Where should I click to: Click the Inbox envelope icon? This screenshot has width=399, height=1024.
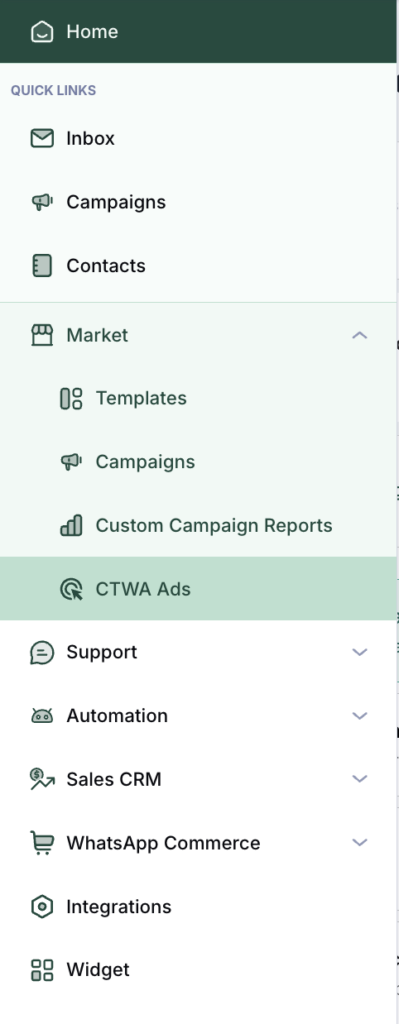42,138
